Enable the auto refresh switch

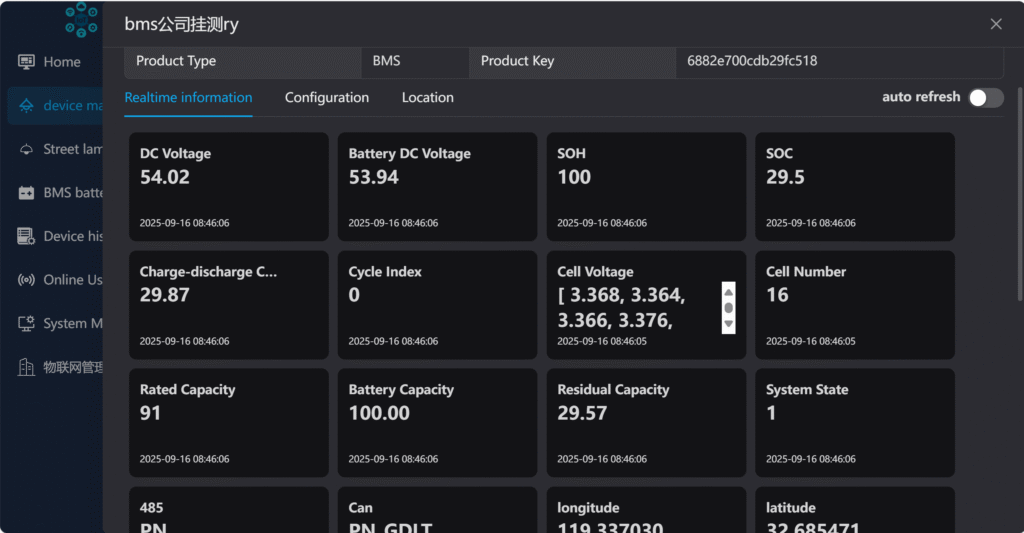(985, 97)
